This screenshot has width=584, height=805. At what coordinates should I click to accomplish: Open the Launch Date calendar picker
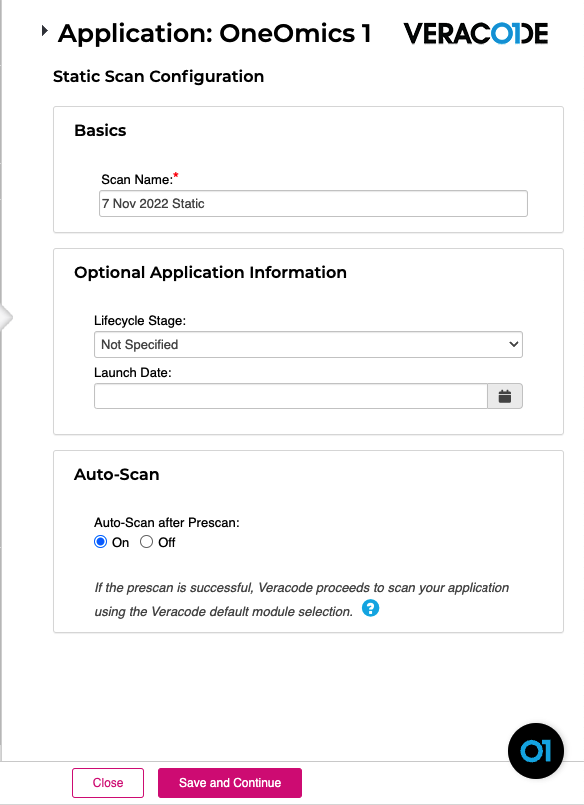coord(505,395)
